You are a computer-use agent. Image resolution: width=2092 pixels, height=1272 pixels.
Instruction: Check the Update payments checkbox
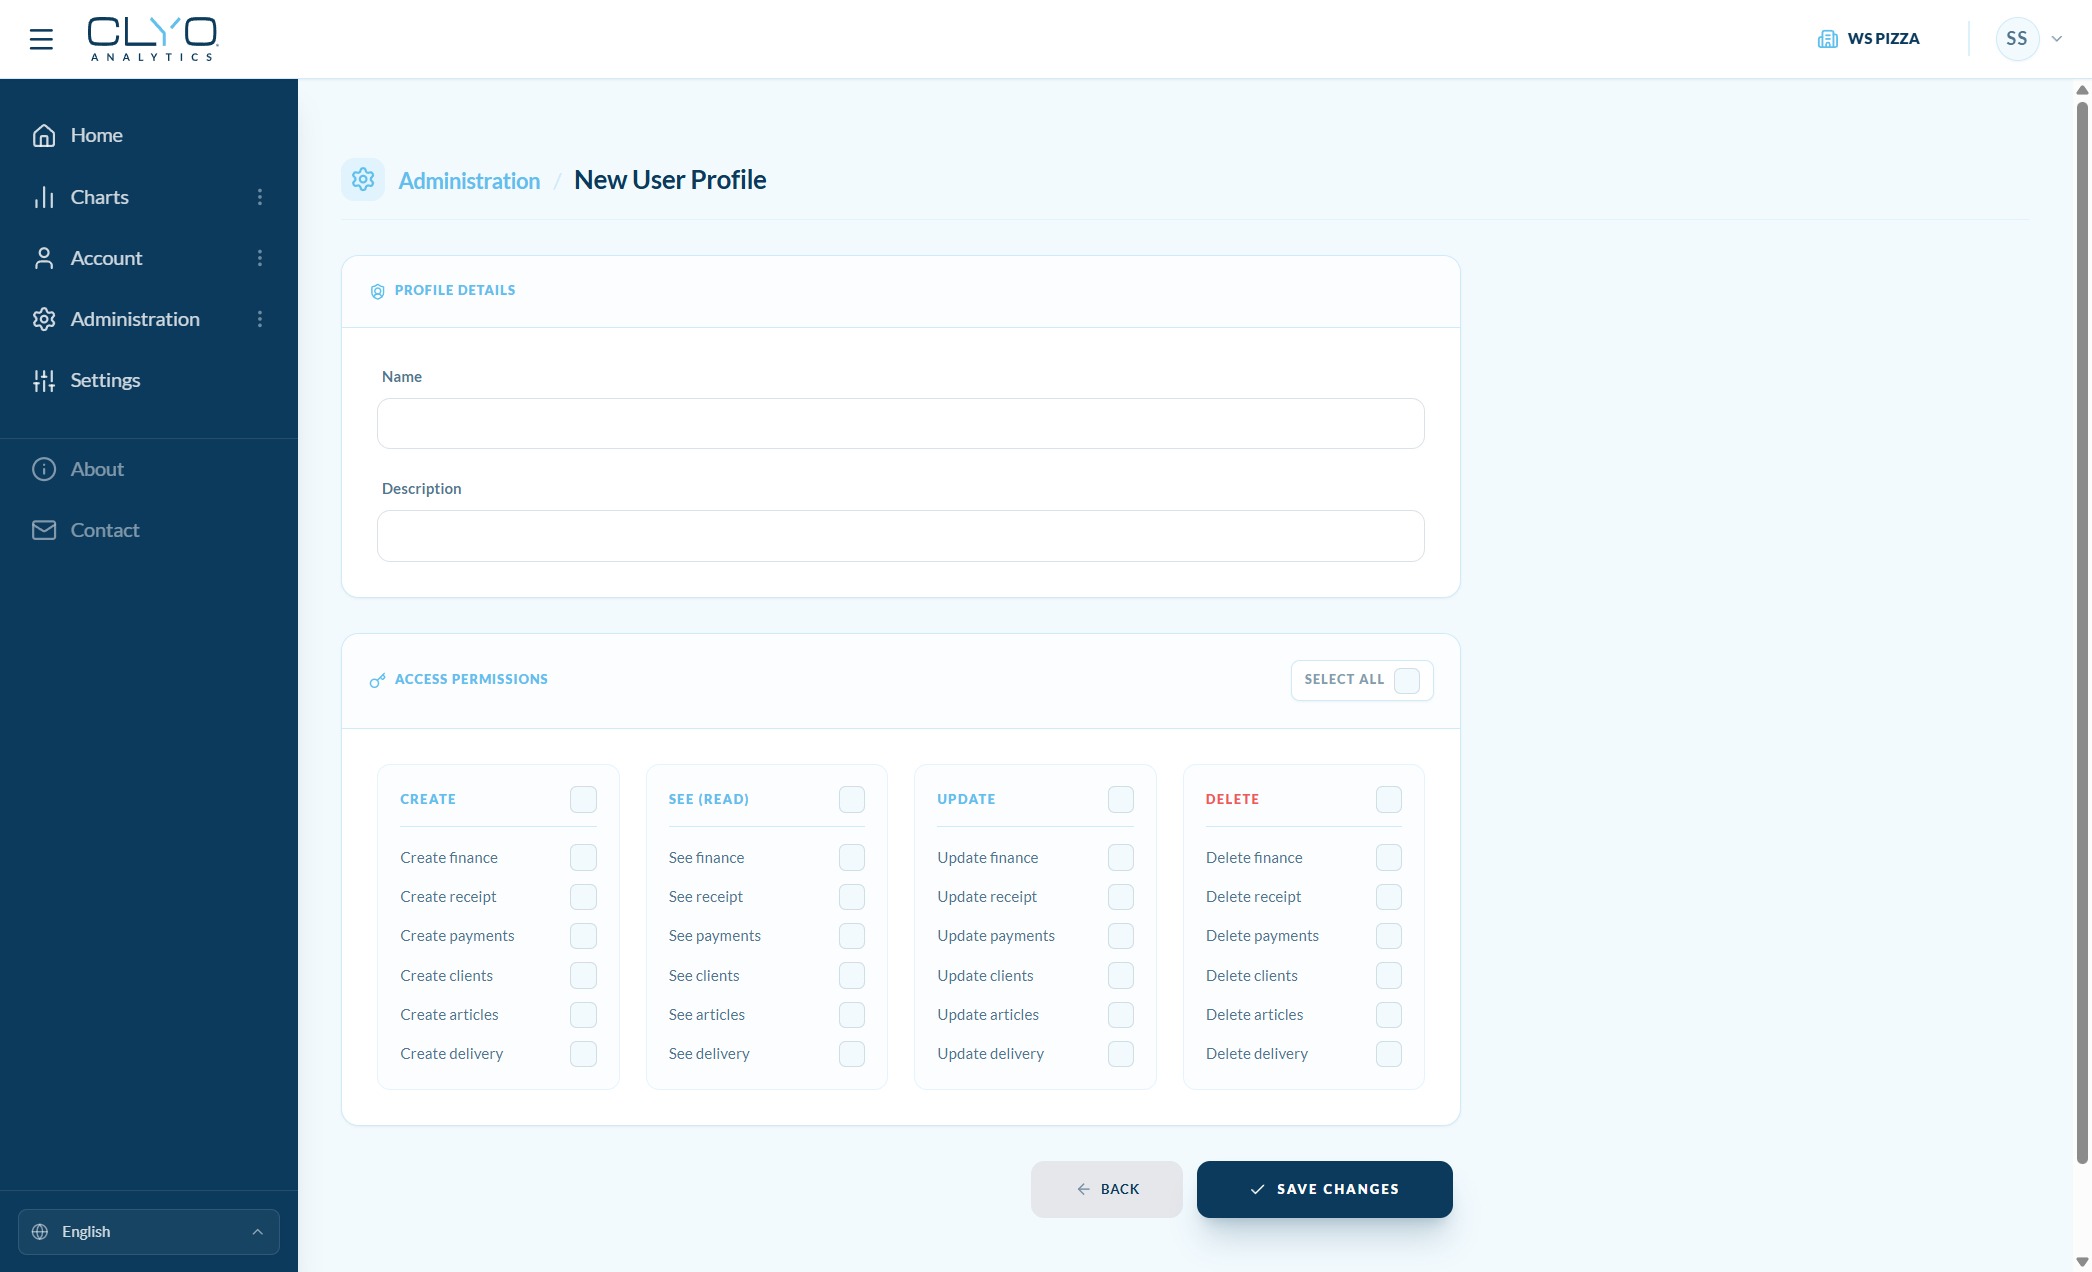pyautogui.click(x=1120, y=936)
